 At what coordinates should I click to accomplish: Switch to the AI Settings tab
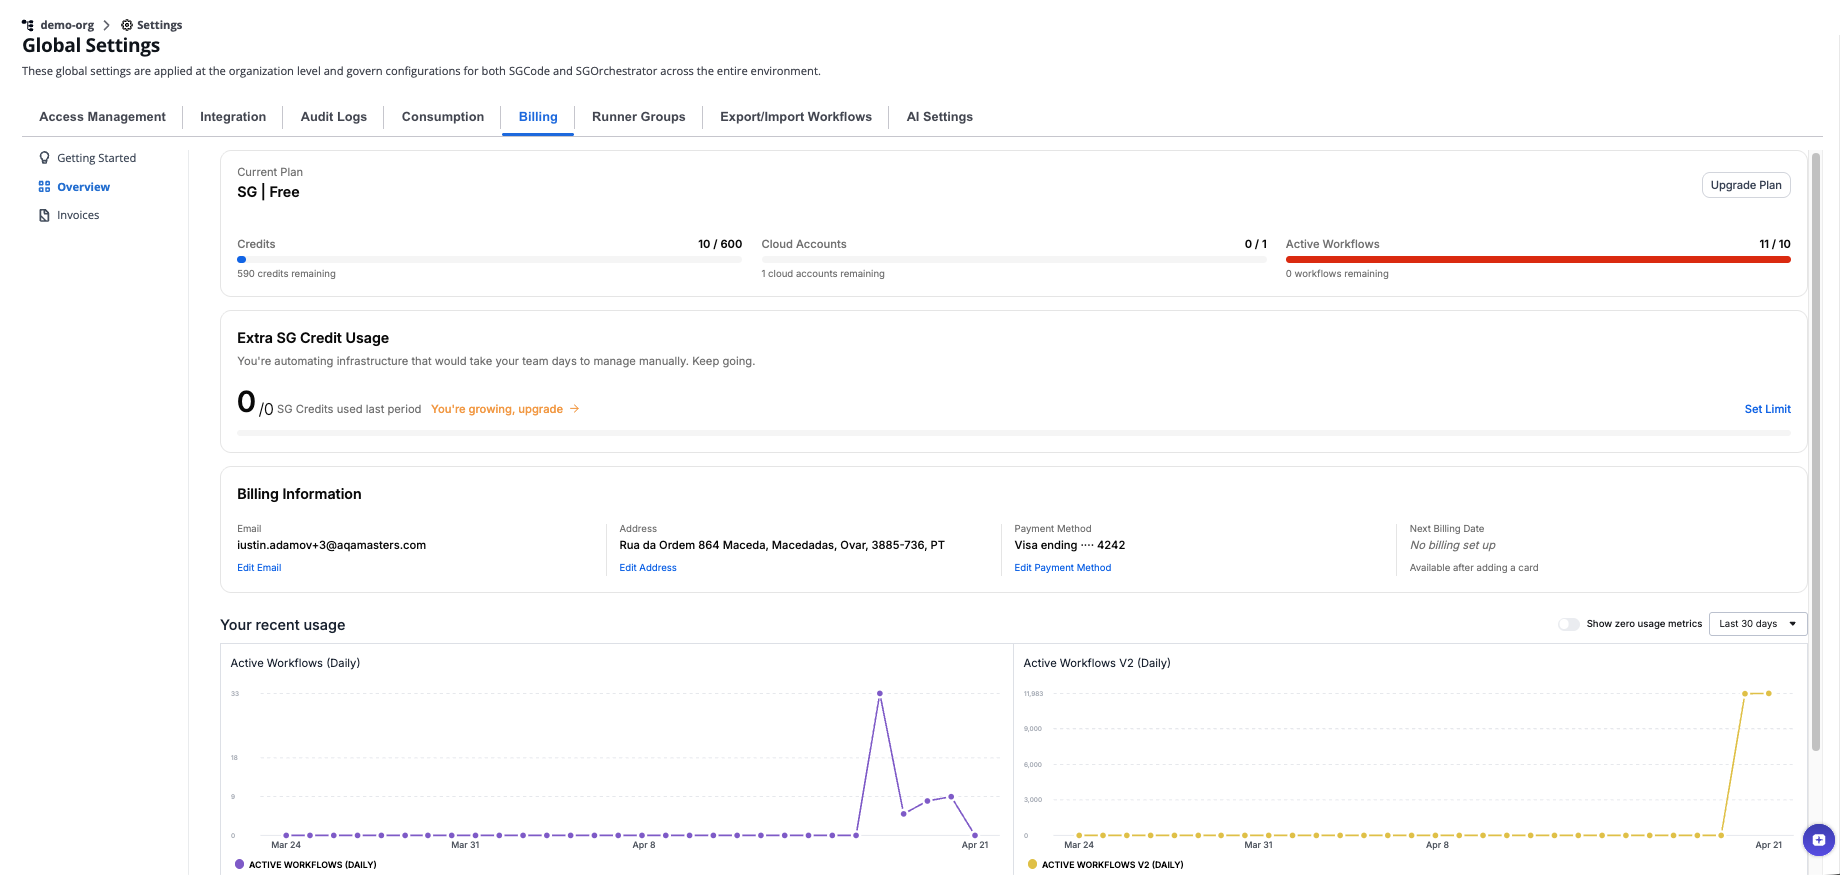(x=940, y=117)
